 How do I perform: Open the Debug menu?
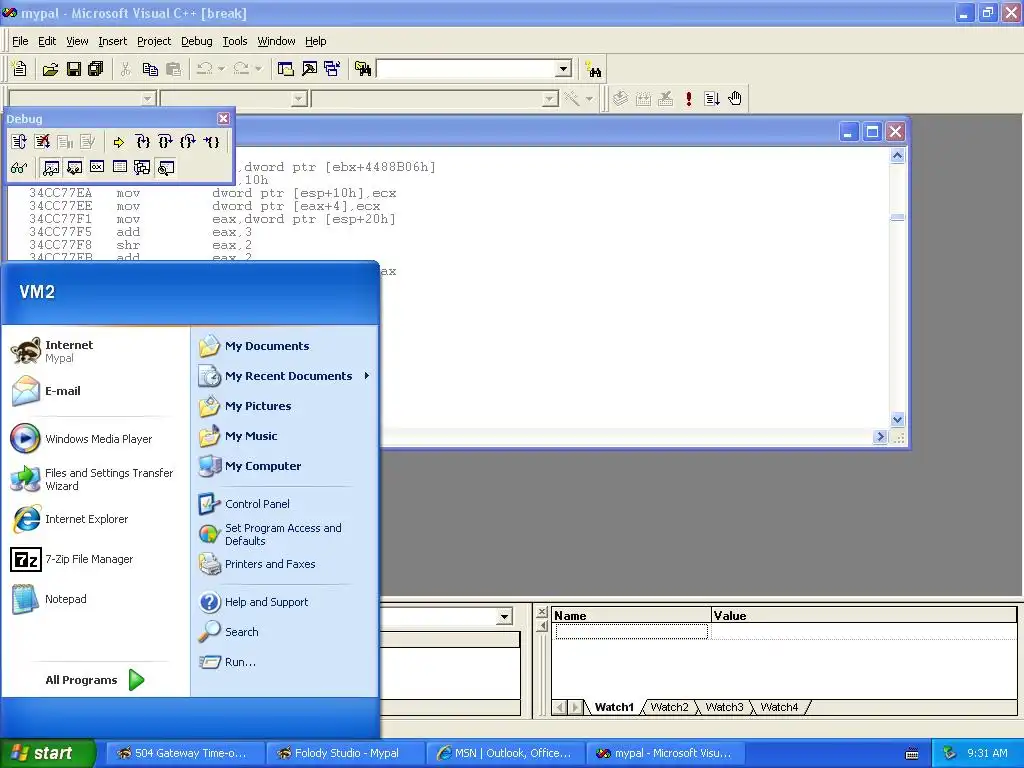(197, 41)
